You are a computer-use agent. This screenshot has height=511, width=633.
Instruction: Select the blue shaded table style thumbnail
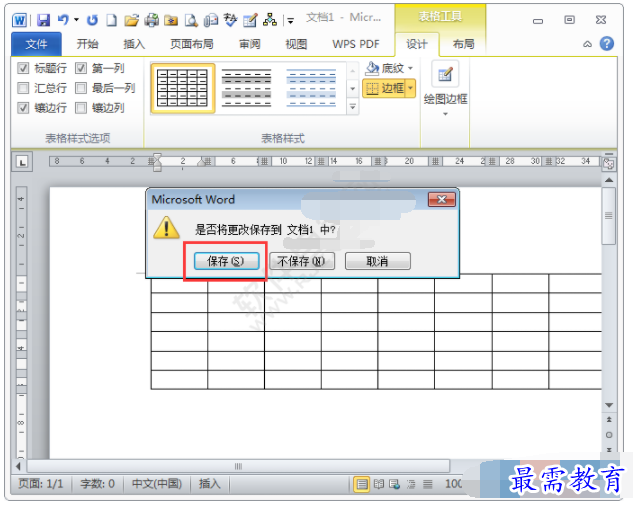click(x=311, y=88)
